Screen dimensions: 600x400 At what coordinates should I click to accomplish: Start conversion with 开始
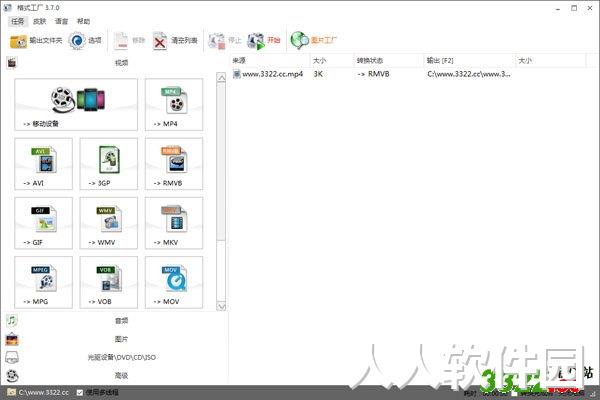(264, 40)
